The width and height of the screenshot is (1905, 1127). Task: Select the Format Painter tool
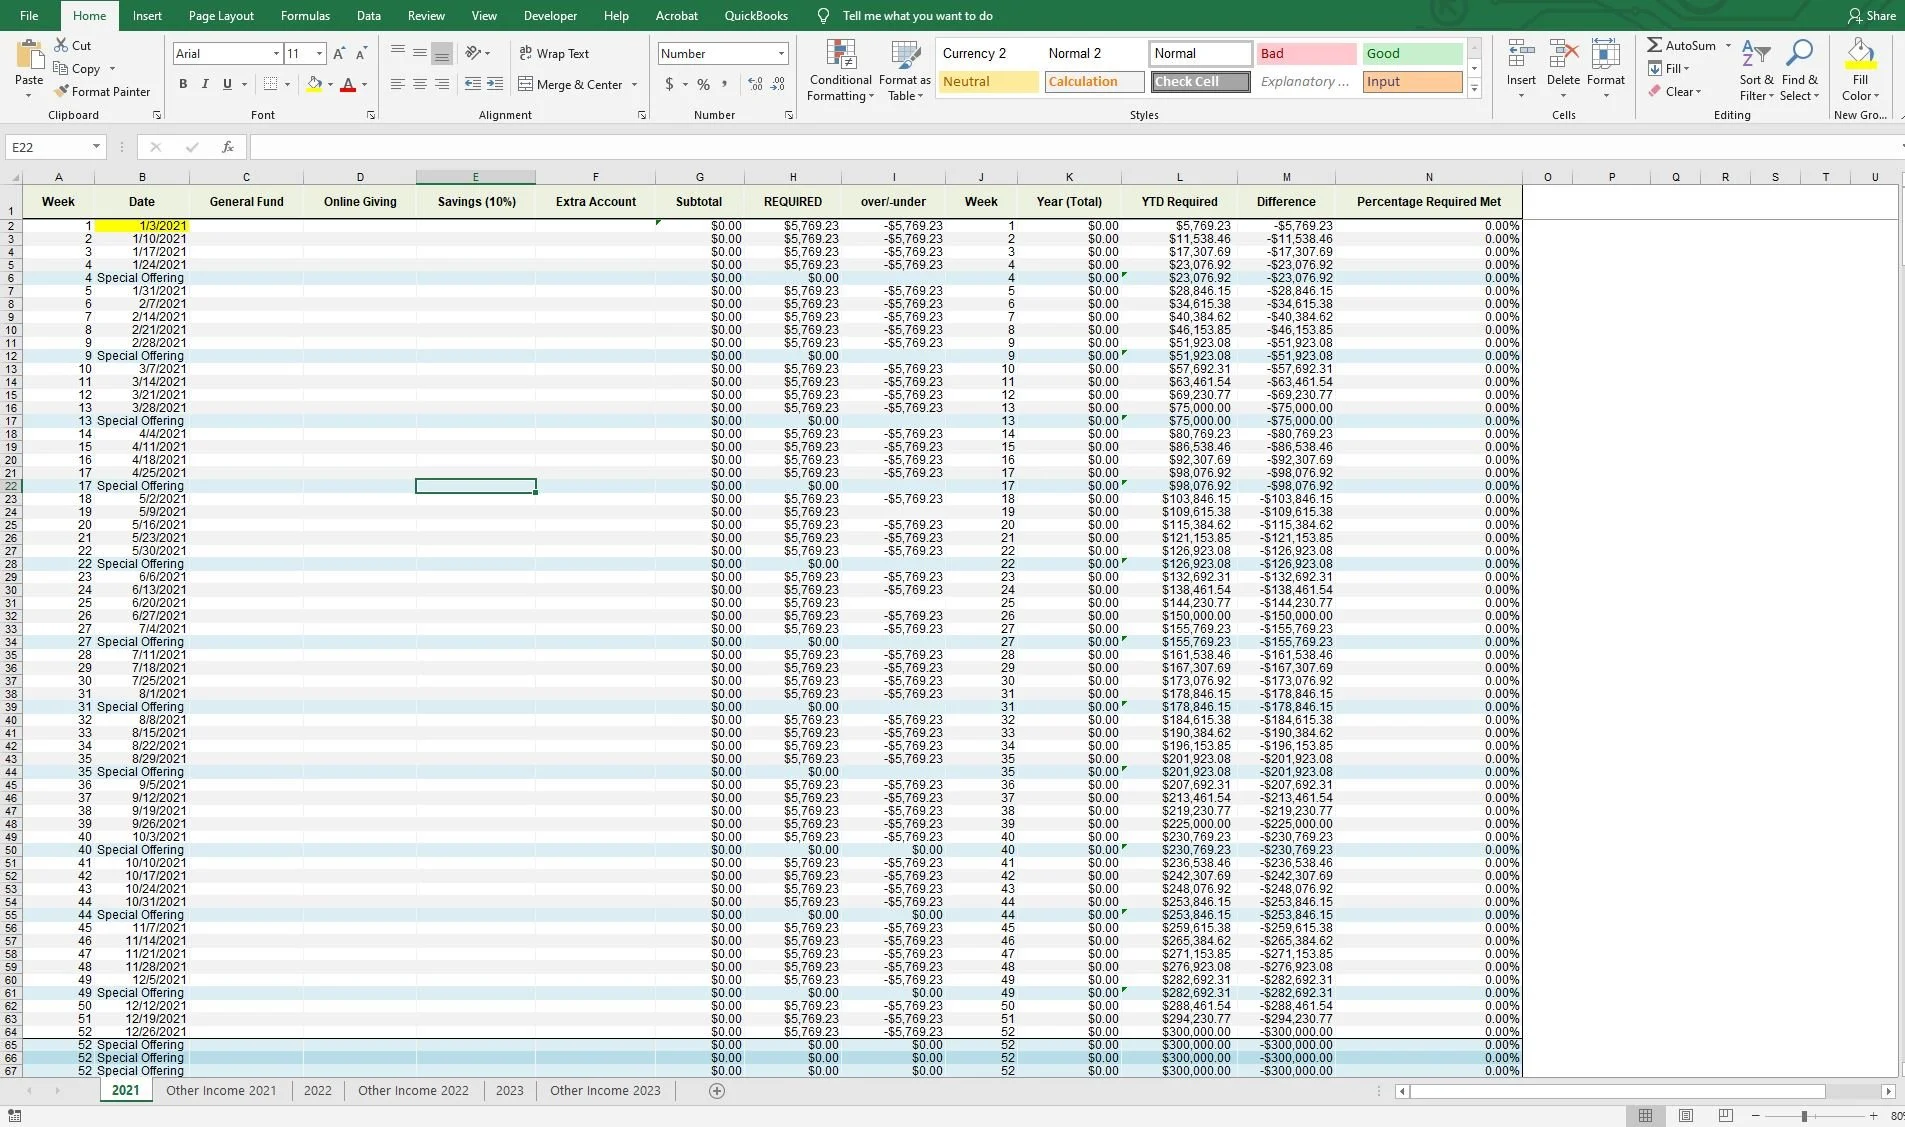point(103,91)
